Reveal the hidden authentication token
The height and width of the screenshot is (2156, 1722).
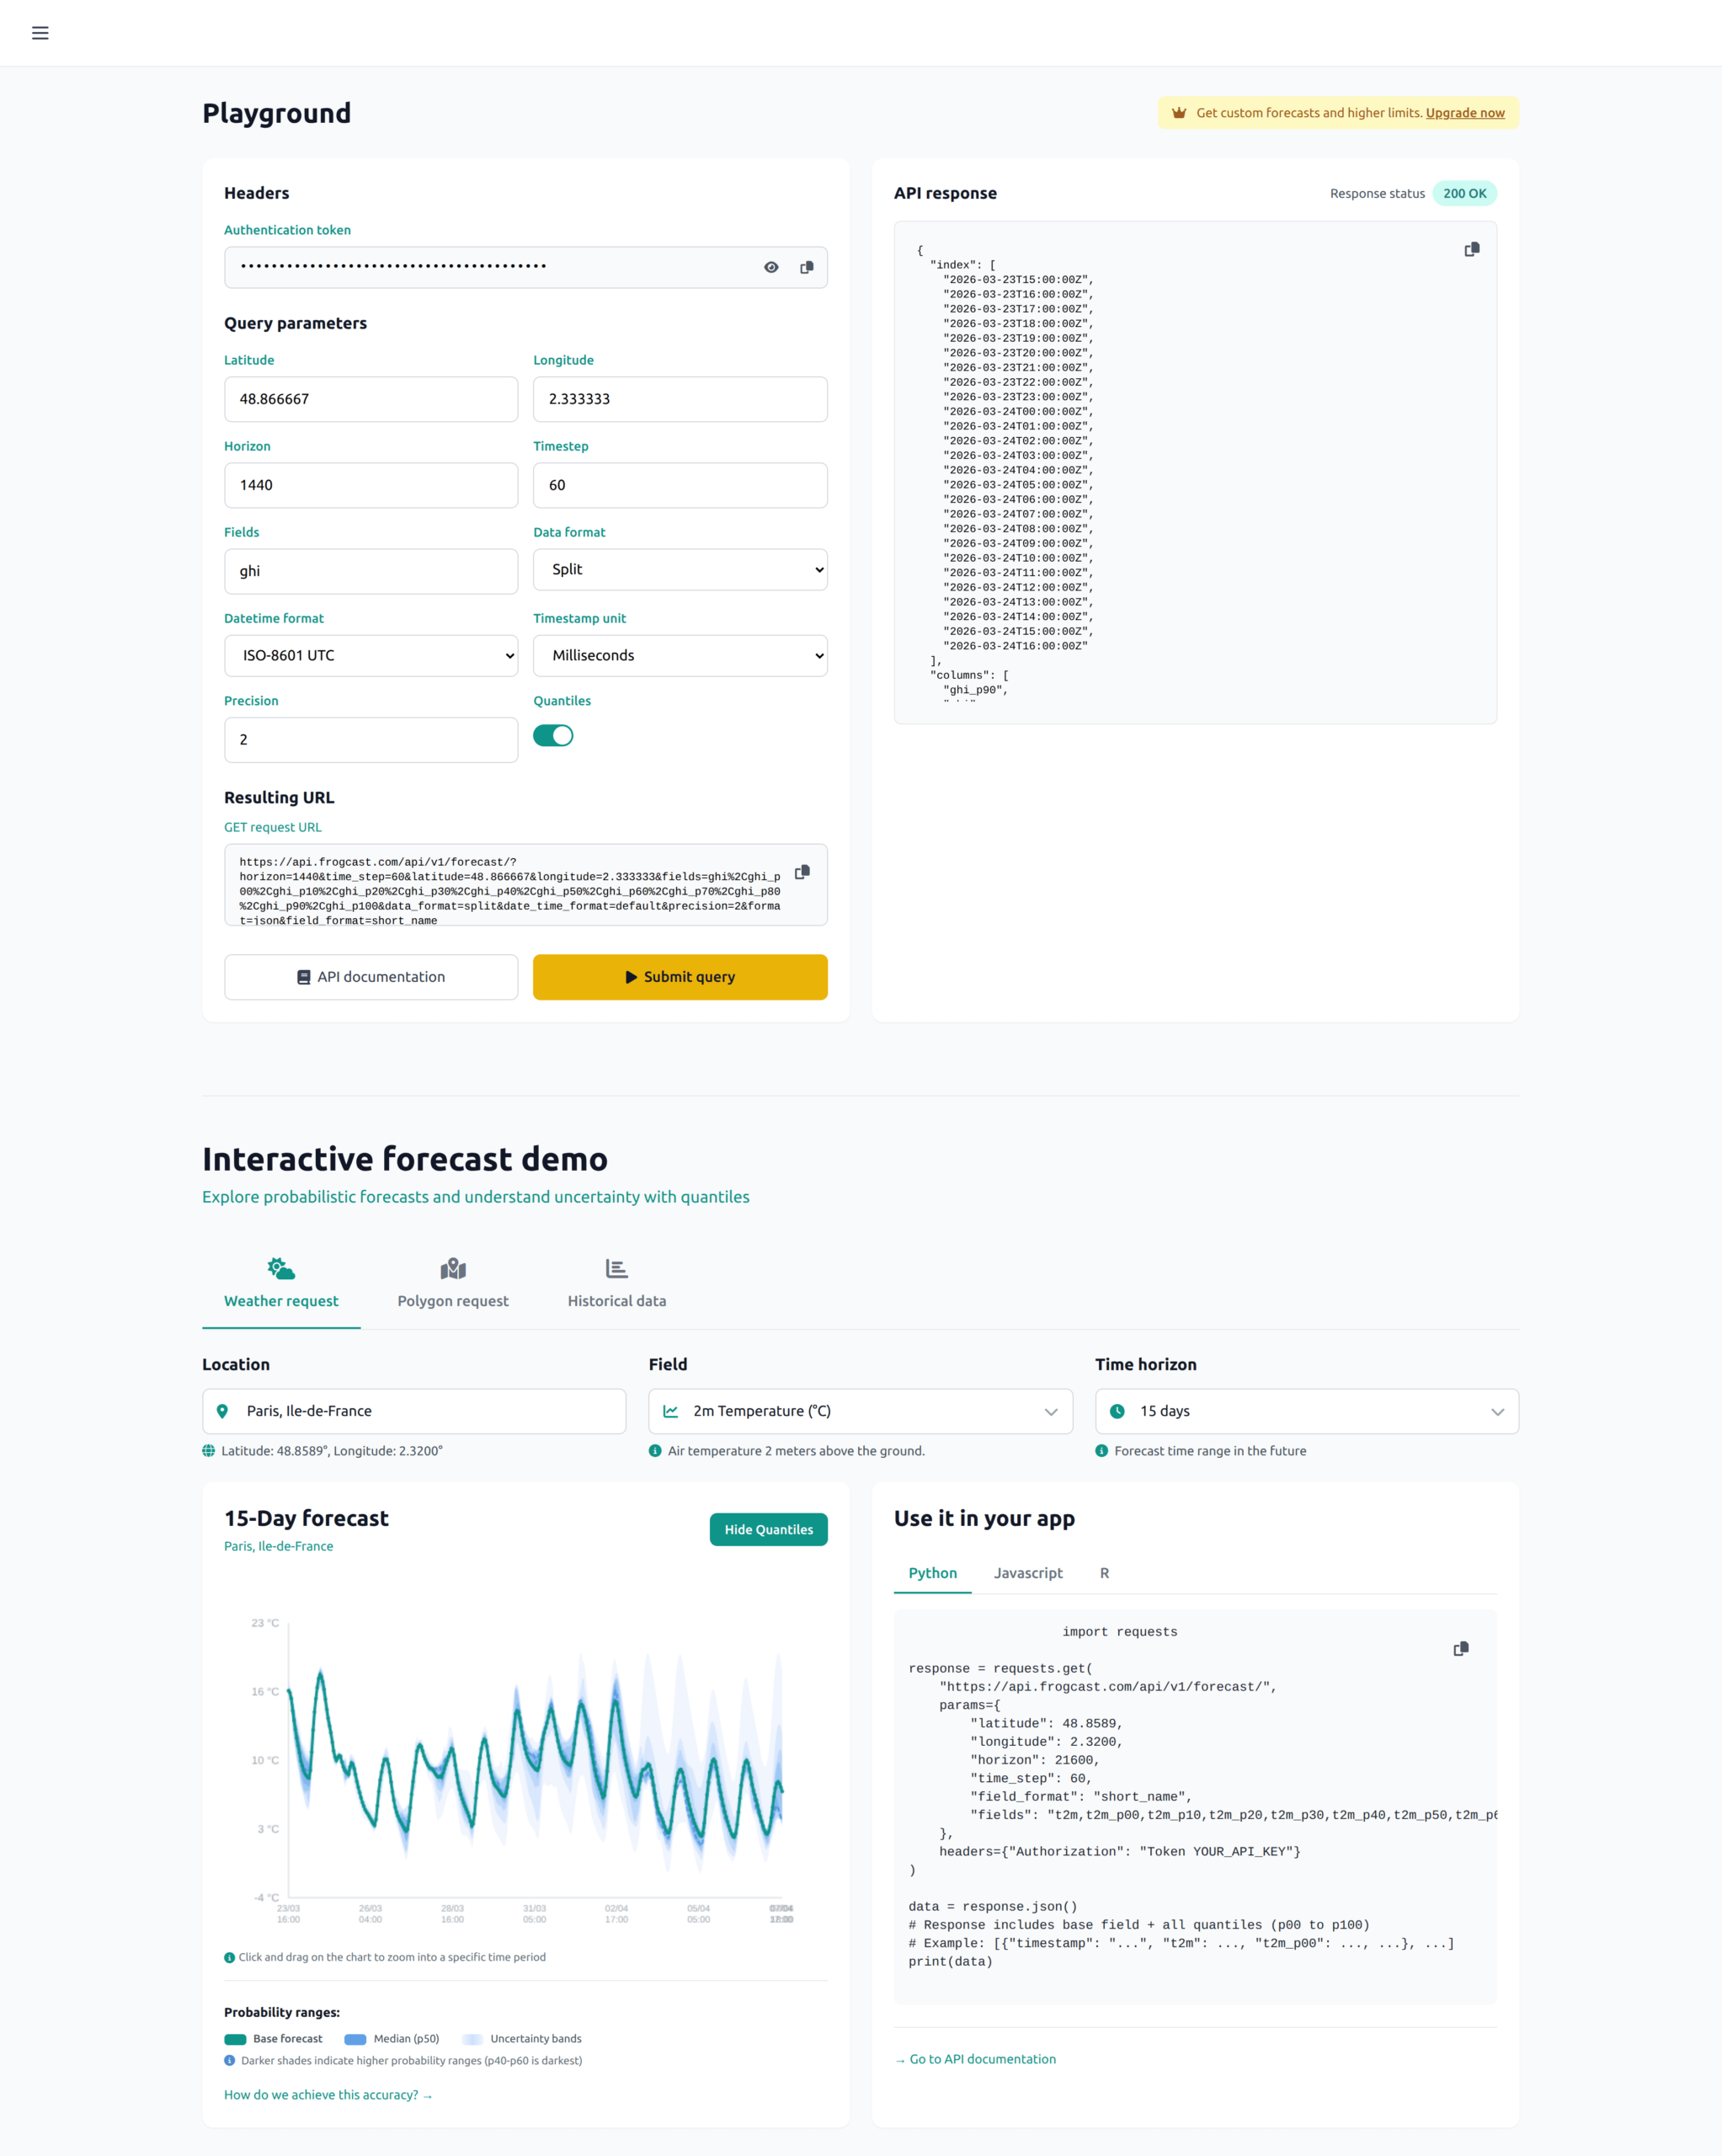771,267
